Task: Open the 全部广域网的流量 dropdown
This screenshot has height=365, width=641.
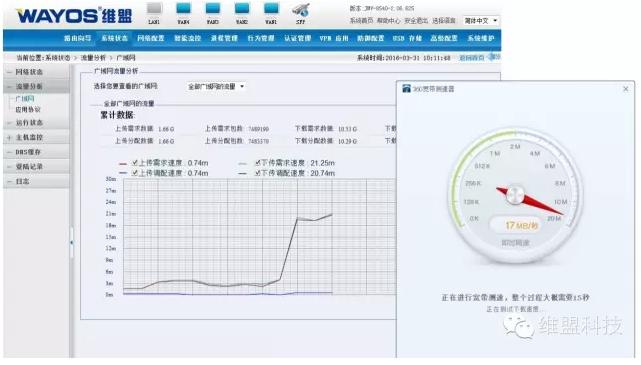Action: click(x=215, y=87)
